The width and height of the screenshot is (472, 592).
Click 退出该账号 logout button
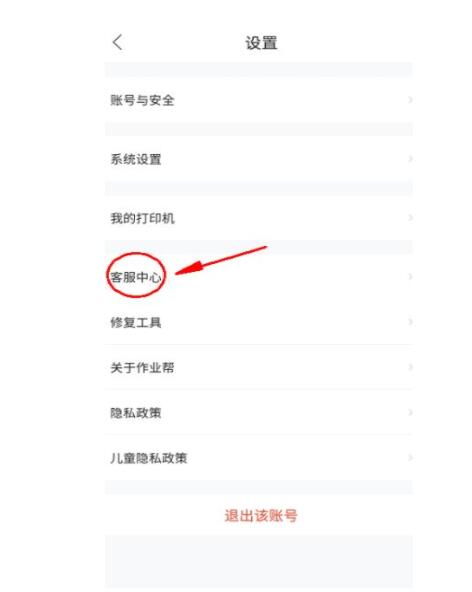261,515
